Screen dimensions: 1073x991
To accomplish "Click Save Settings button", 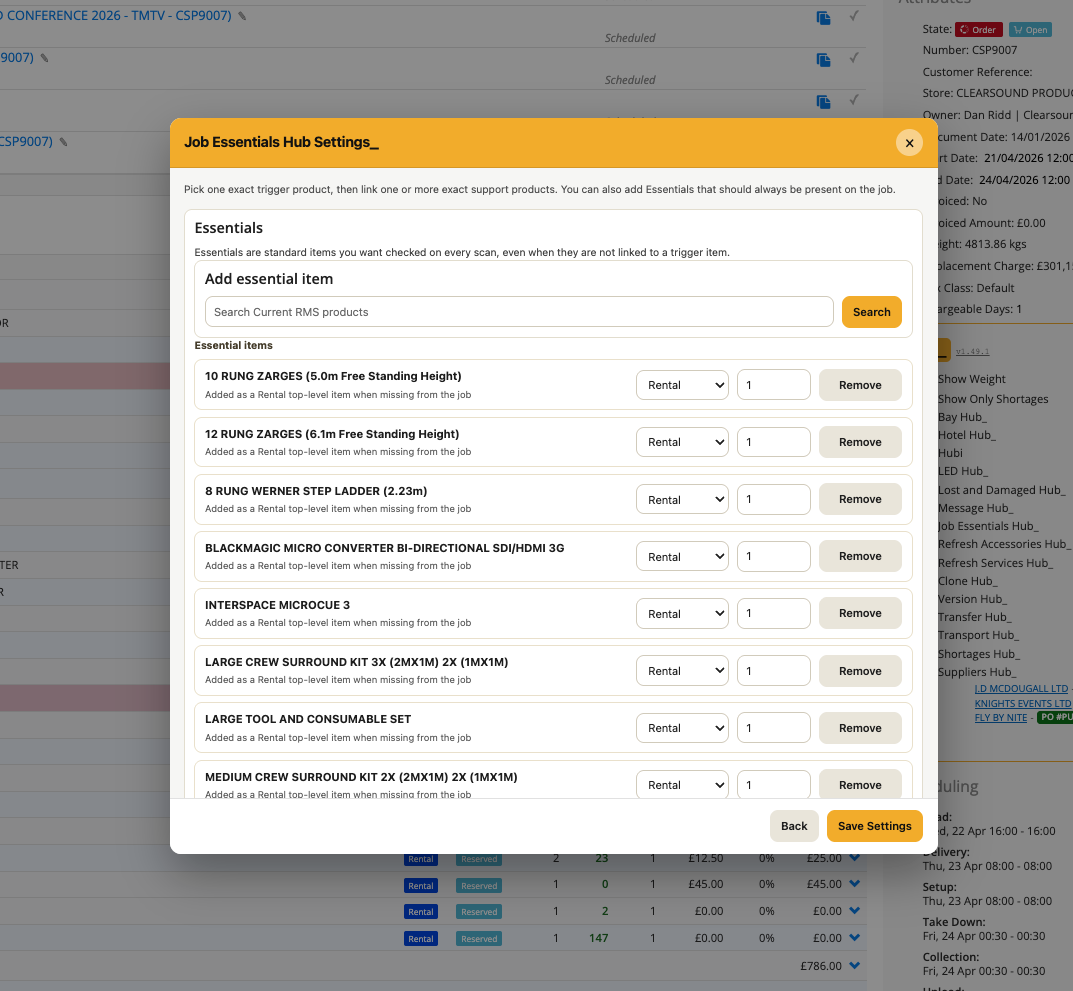I will (875, 826).
